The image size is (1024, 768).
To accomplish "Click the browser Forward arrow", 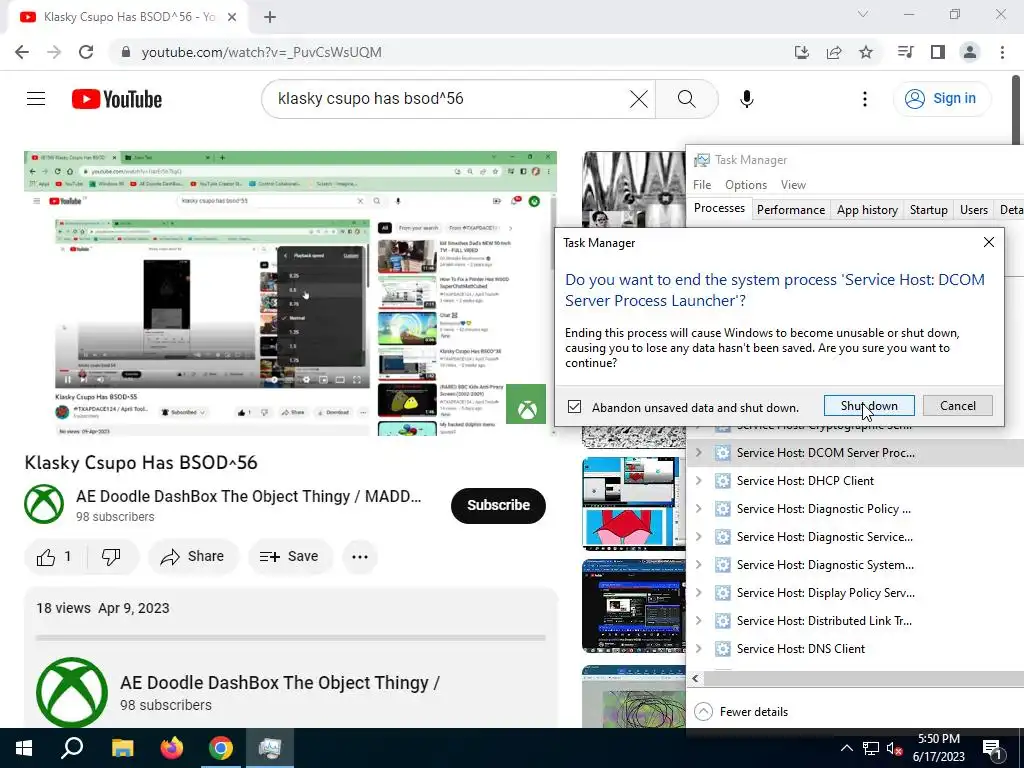I will [x=54, y=52].
